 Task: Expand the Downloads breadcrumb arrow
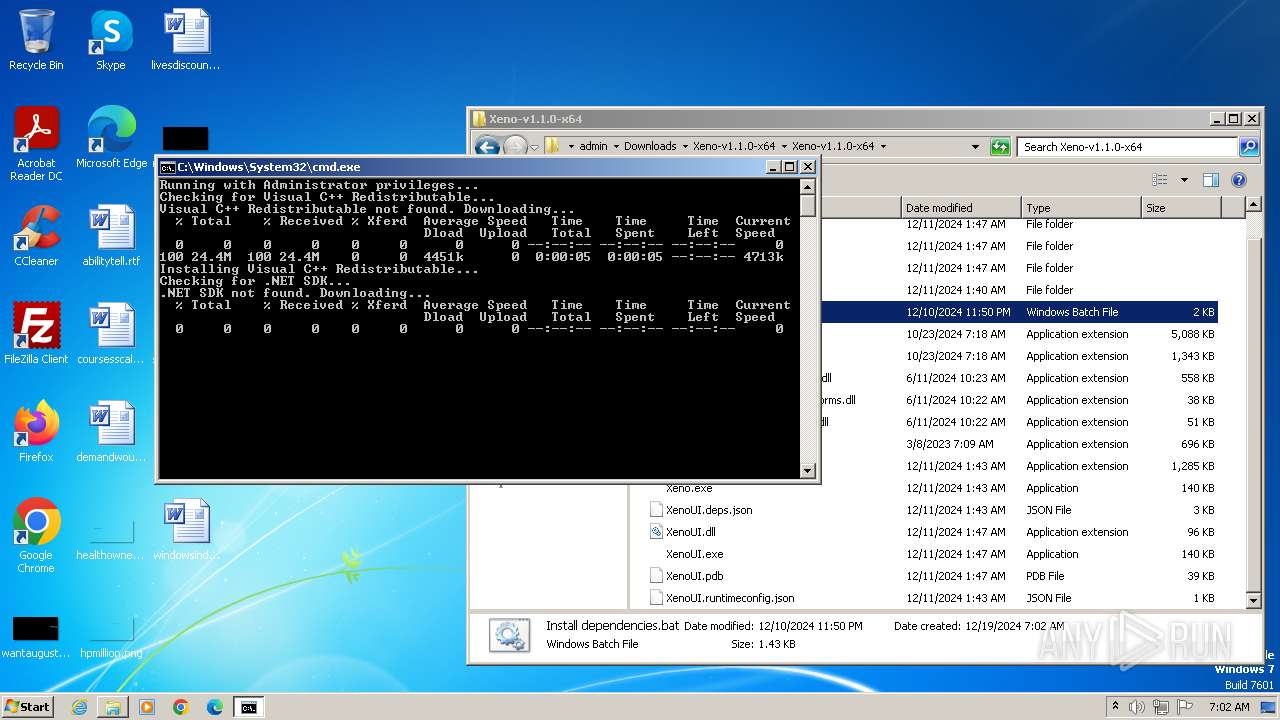click(684, 146)
